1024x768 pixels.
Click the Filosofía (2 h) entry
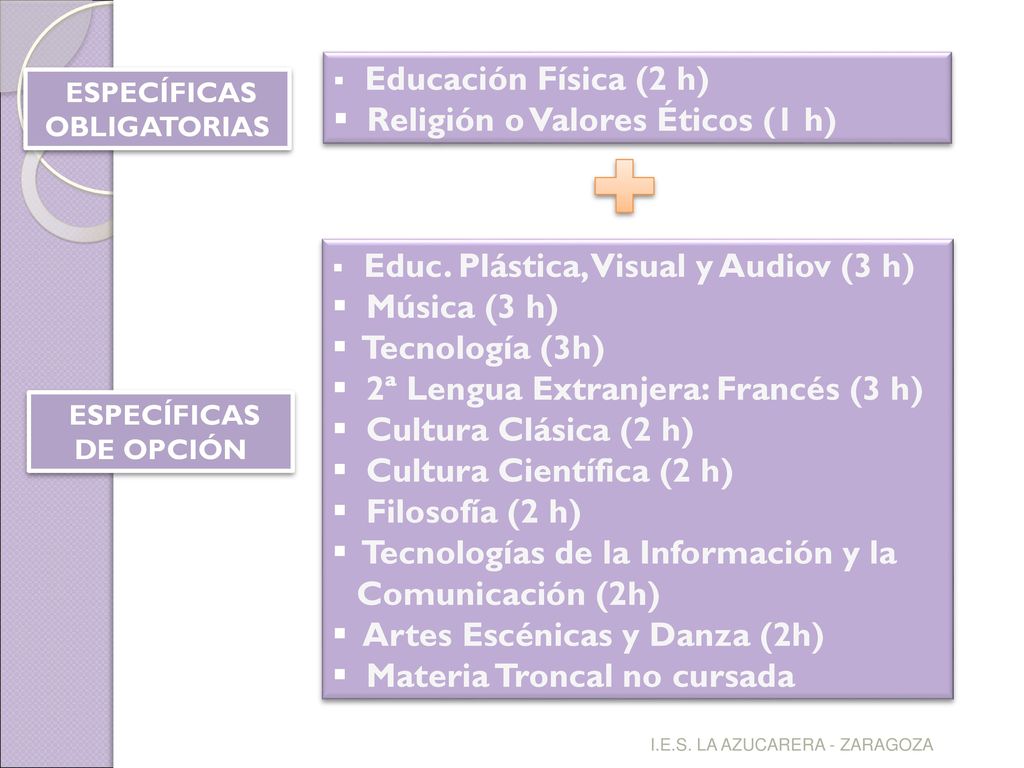click(x=473, y=512)
